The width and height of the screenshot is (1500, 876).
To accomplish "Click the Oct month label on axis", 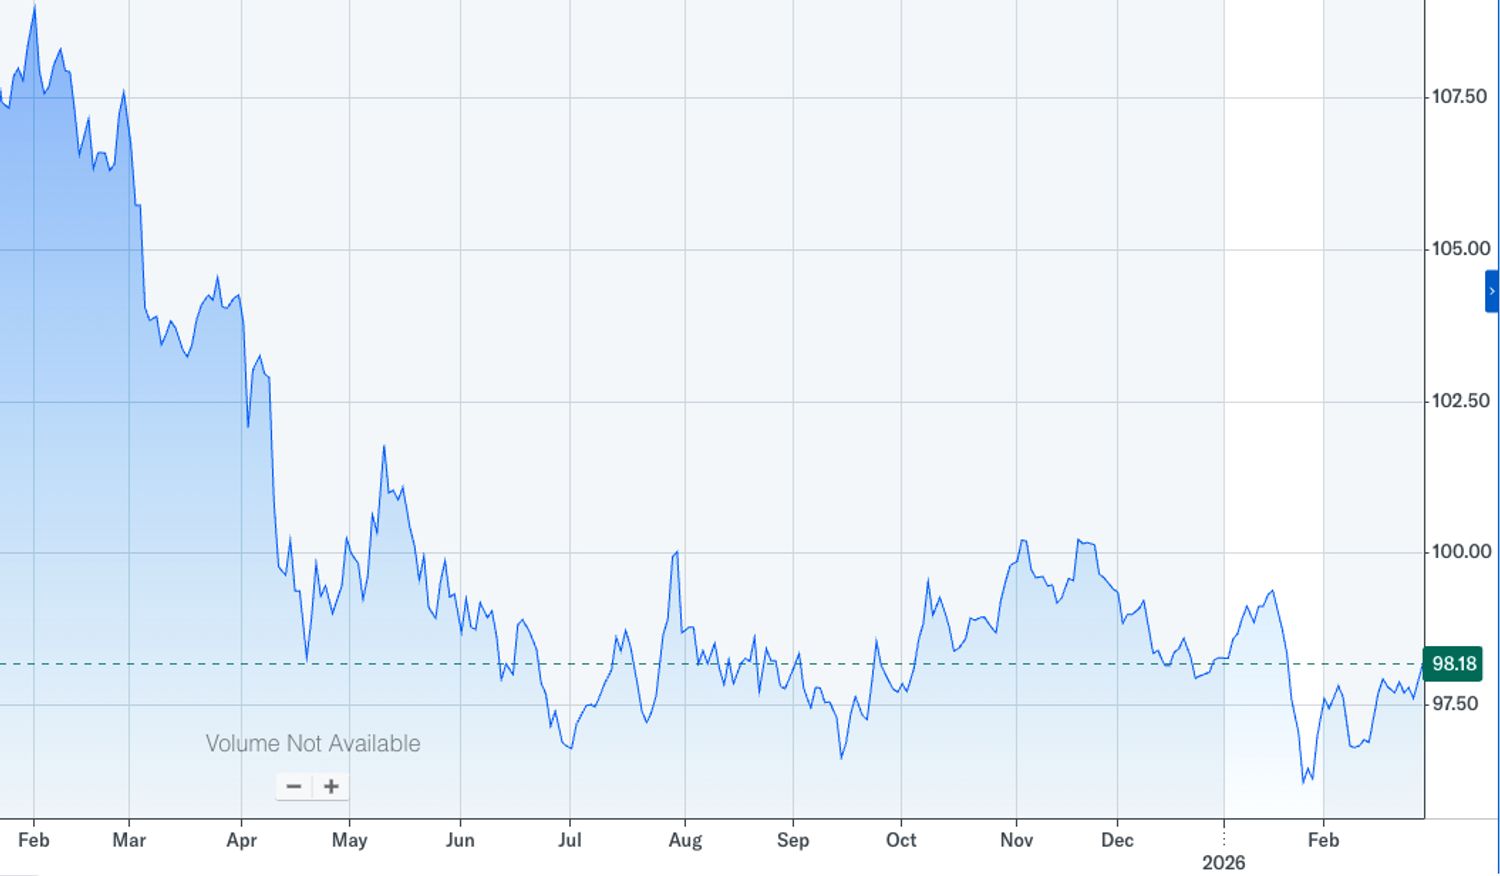I will pyautogui.click(x=901, y=840).
